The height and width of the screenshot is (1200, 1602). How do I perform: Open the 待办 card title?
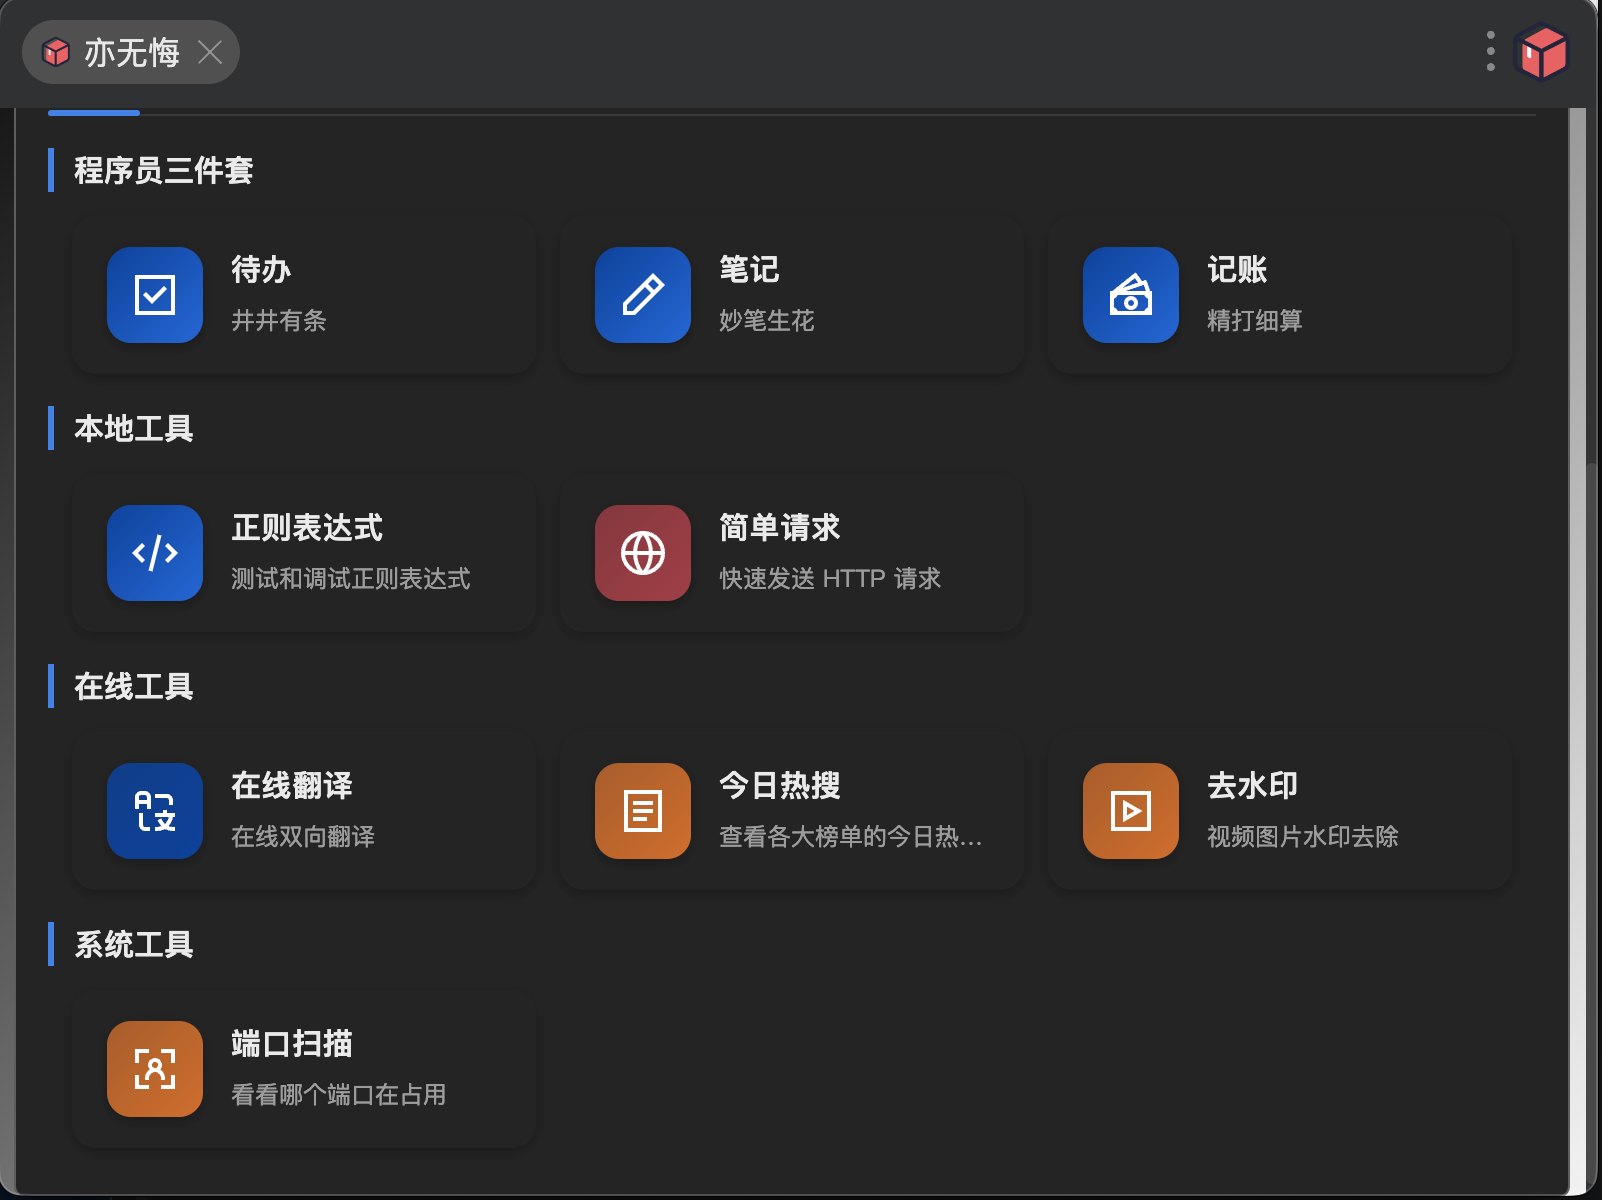click(261, 270)
